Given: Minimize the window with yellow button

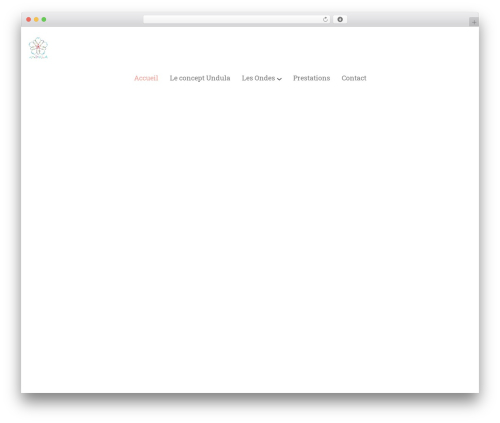Looking at the screenshot, I should [36, 19].
